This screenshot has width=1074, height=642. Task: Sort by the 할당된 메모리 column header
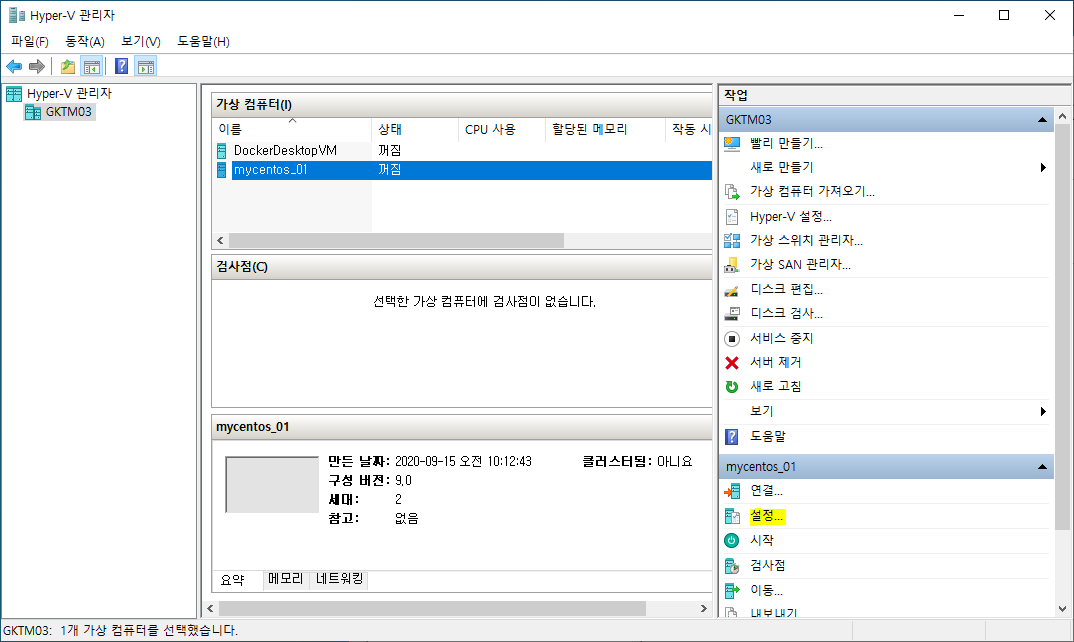pos(605,129)
